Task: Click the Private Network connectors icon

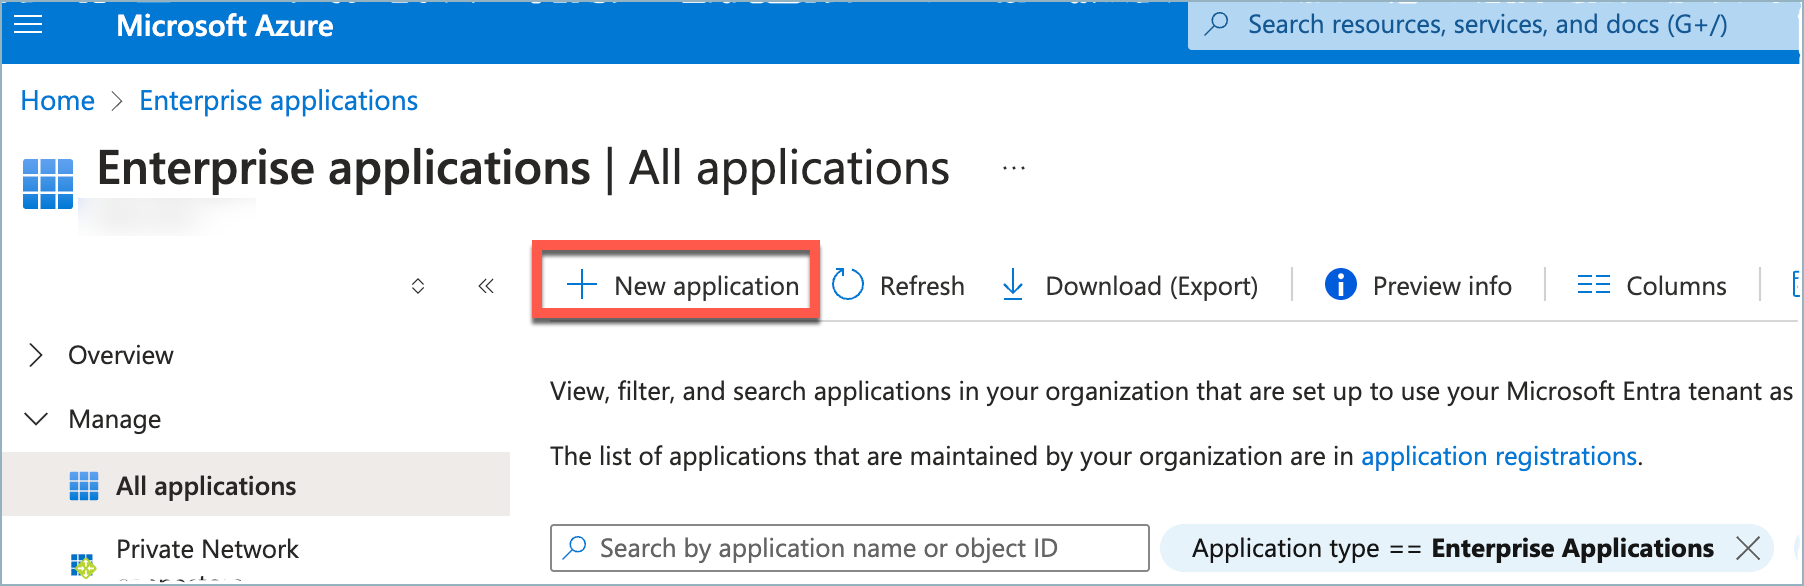Action: [83, 566]
